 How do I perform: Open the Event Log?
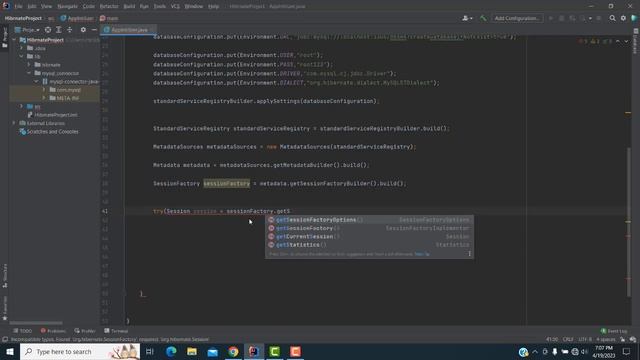[614, 331]
